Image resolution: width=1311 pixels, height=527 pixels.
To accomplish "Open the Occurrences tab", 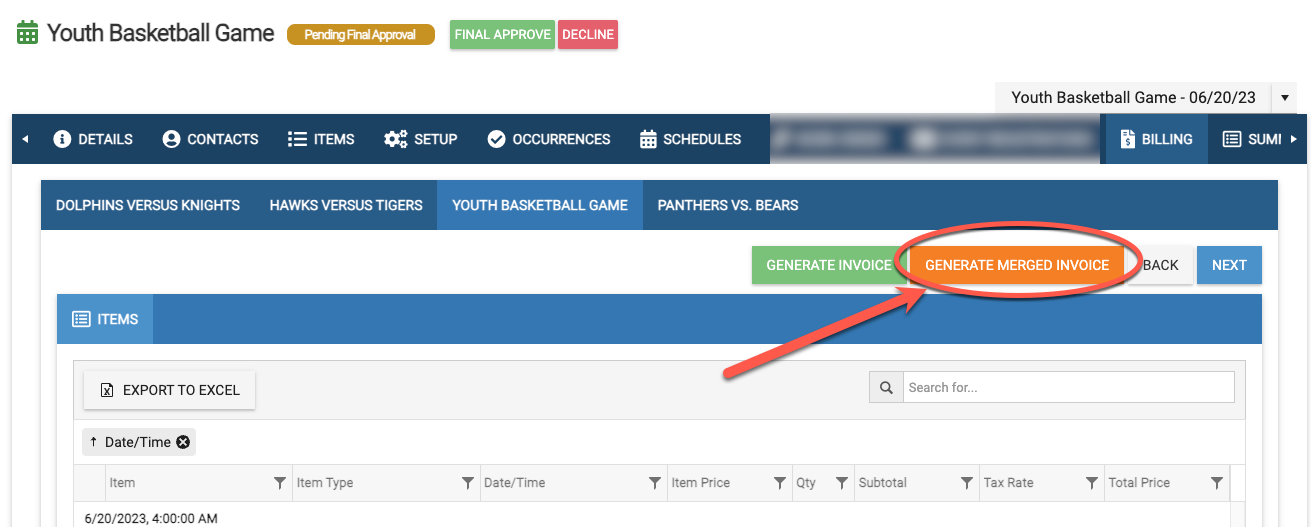I will tap(549, 139).
